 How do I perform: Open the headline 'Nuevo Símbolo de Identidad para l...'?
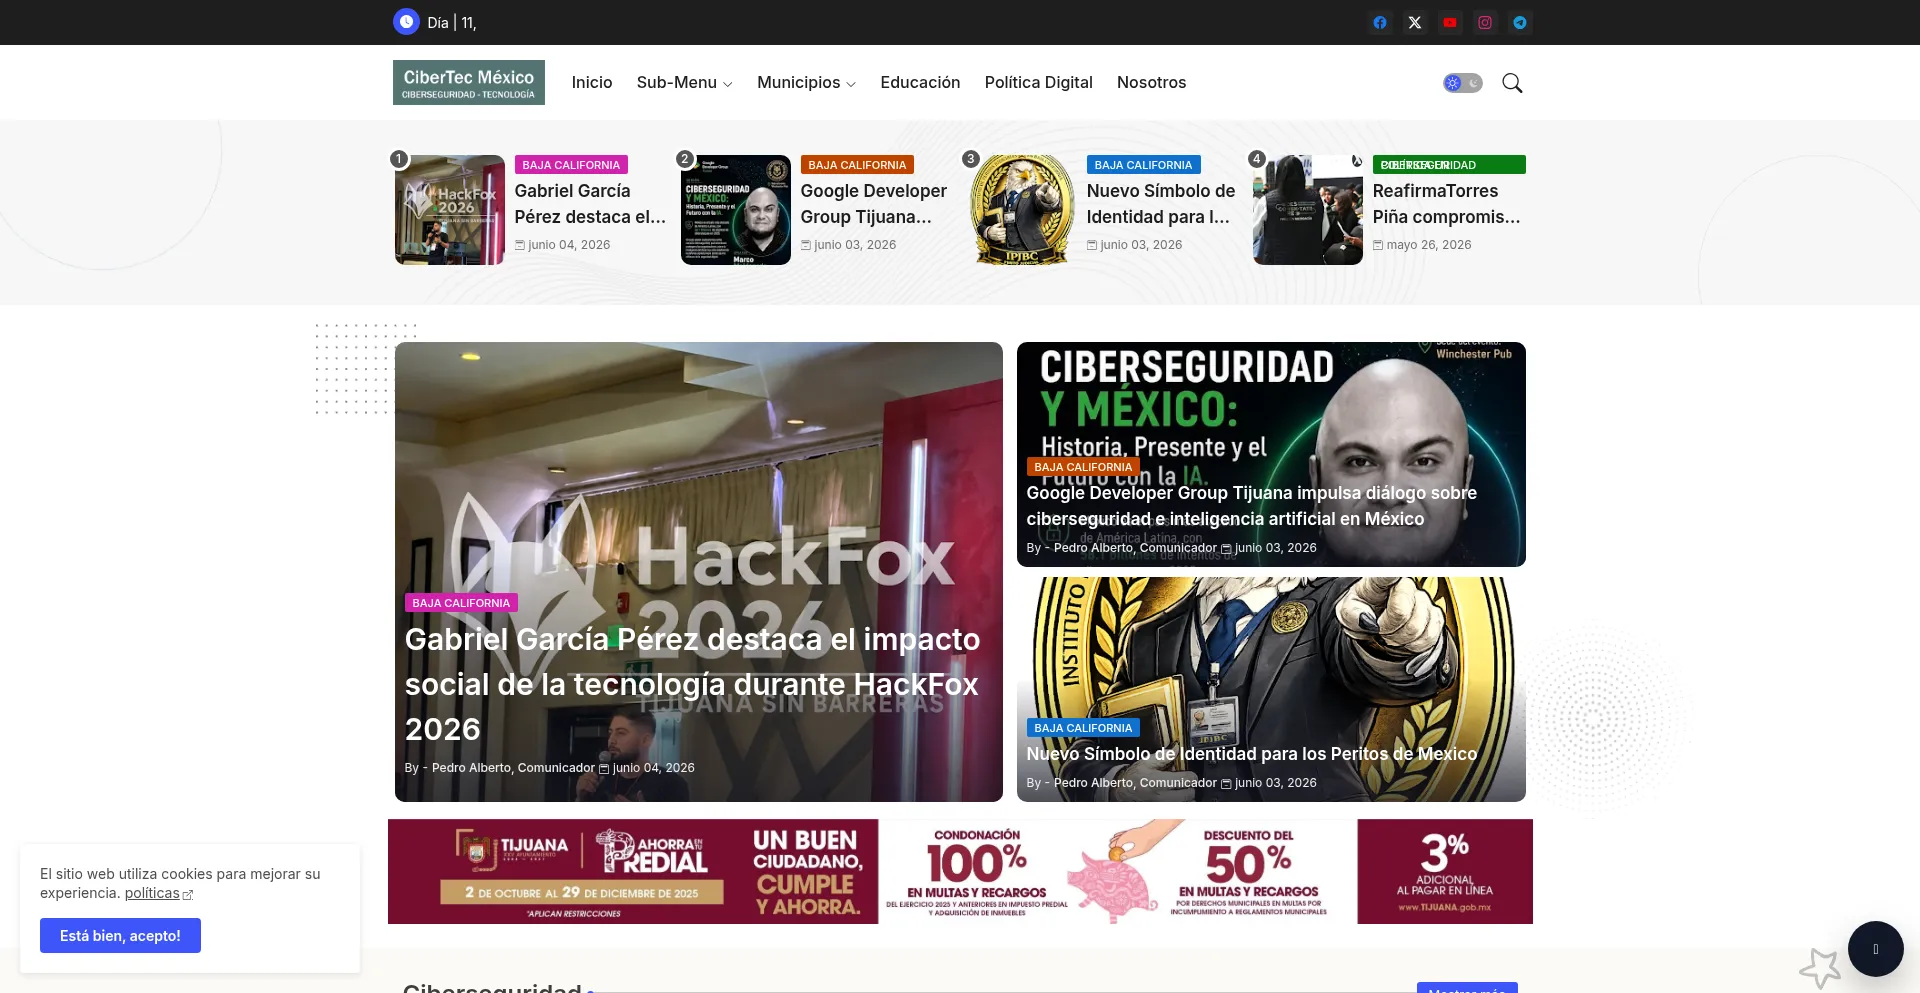pos(1161,204)
